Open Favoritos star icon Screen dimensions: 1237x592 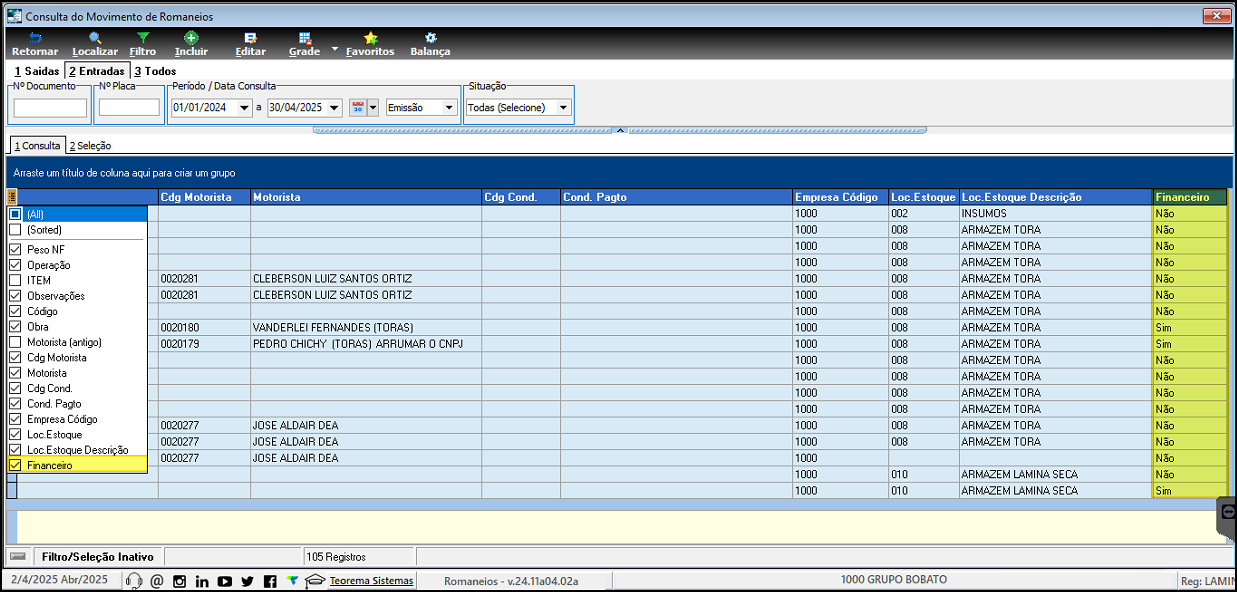[x=370, y=38]
